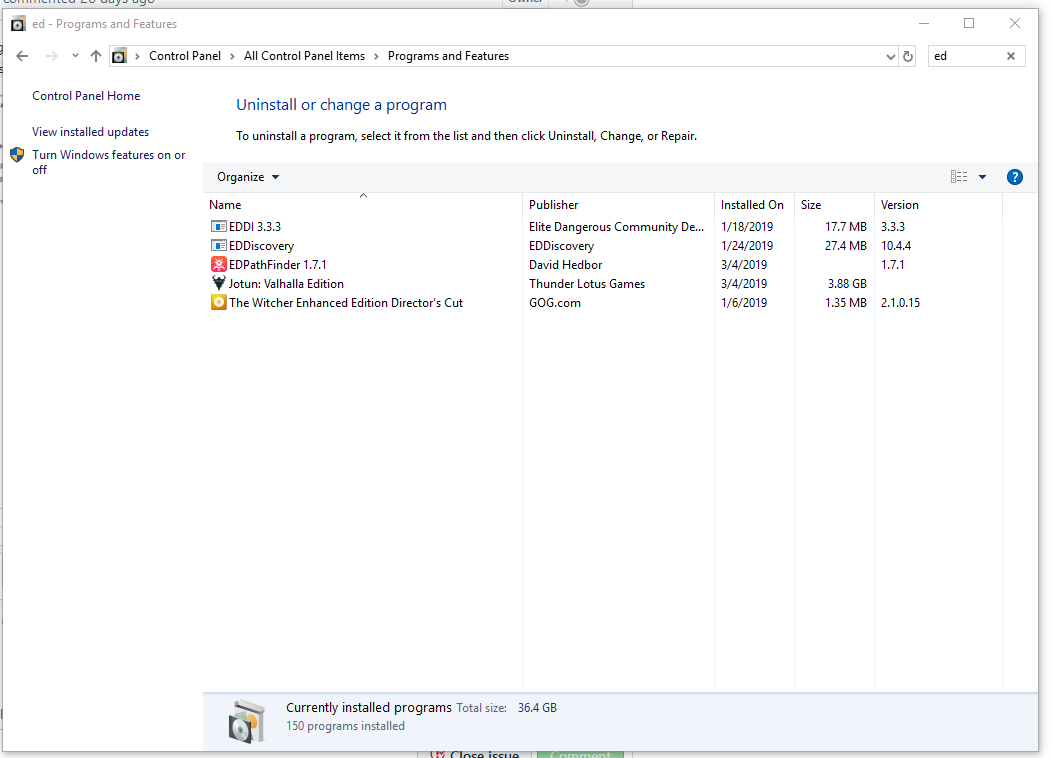Click the version 2.1.0.15 cell
The width and height of the screenshot is (1052, 758).
pyautogui.click(x=900, y=303)
